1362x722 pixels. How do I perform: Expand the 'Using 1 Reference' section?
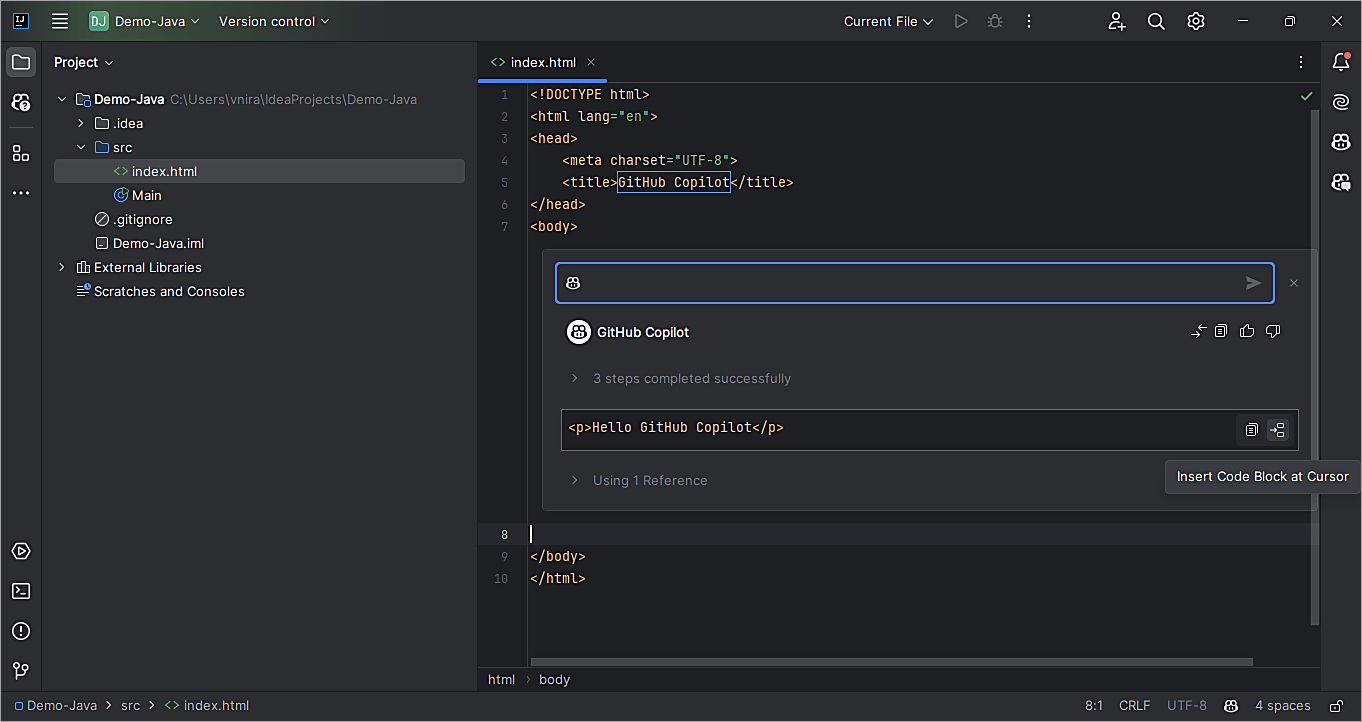pyautogui.click(x=575, y=481)
